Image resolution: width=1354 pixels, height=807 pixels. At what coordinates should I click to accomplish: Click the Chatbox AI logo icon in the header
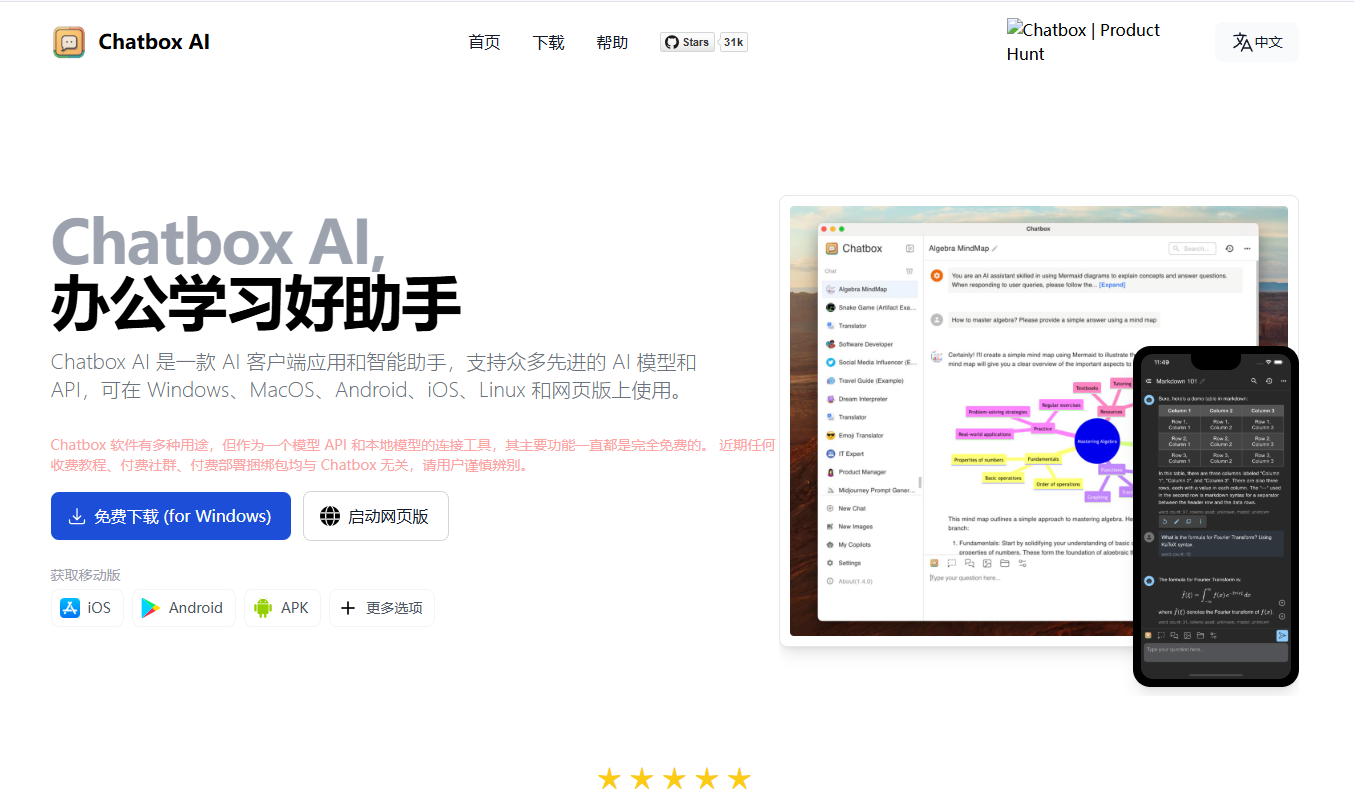69,42
